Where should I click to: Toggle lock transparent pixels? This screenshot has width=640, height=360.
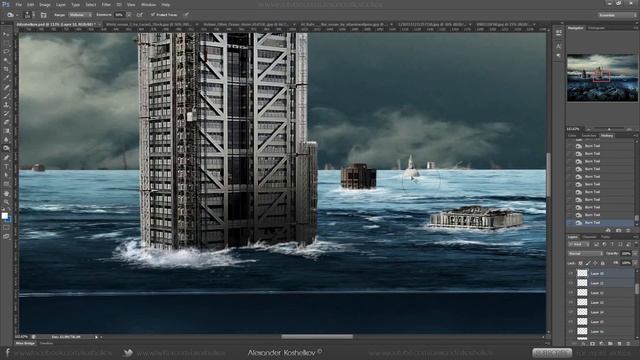tap(580, 263)
